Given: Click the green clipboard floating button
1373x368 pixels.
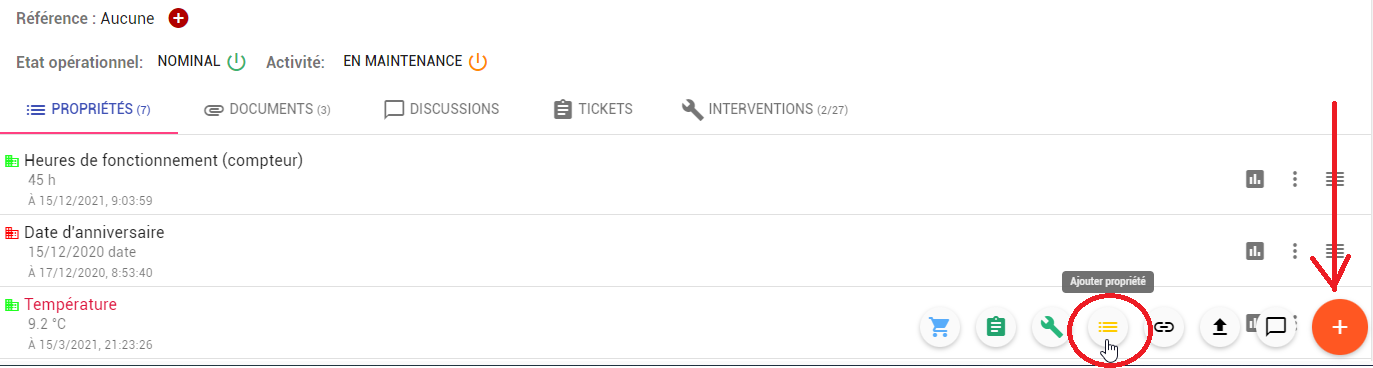Looking at the screenshot, I should (995, 327).
